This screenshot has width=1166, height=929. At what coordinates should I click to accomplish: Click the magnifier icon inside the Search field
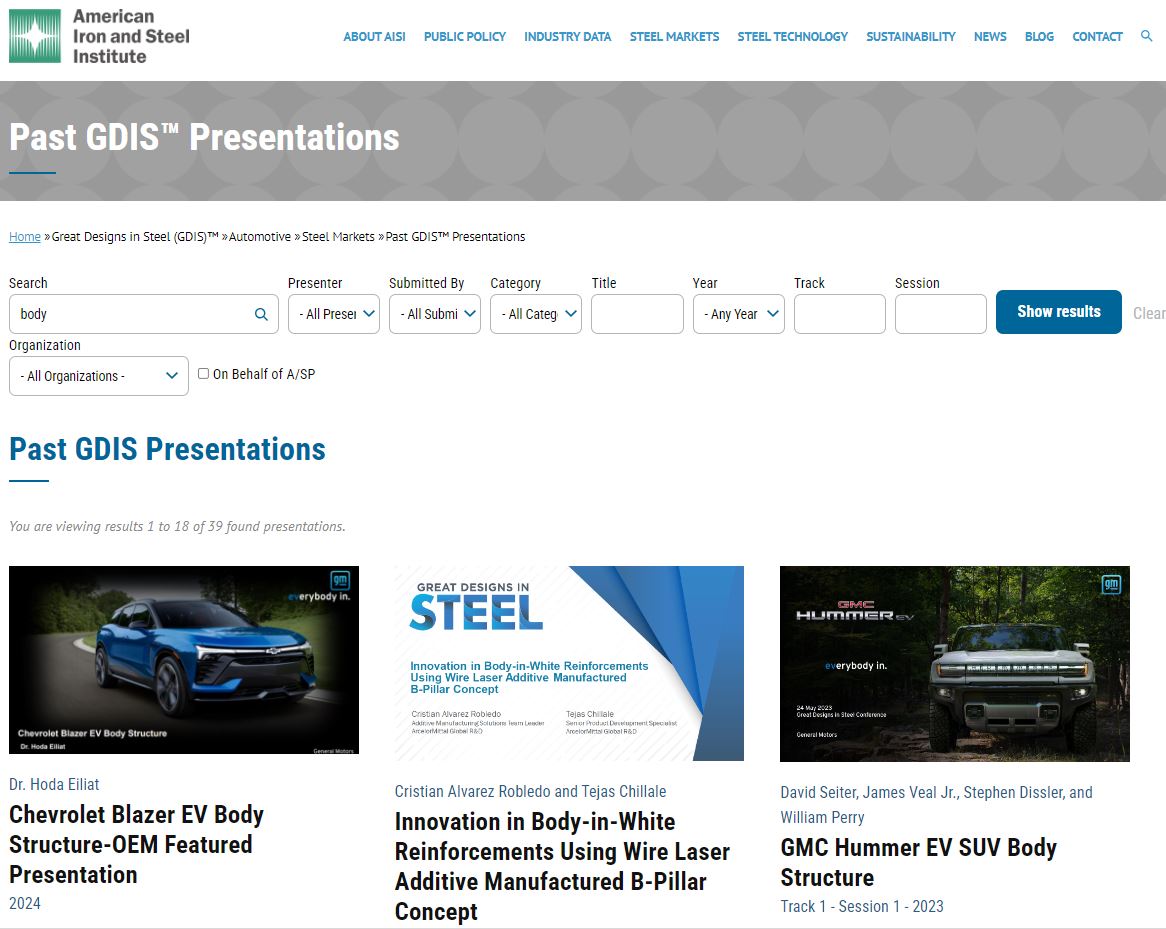point(261,314)
